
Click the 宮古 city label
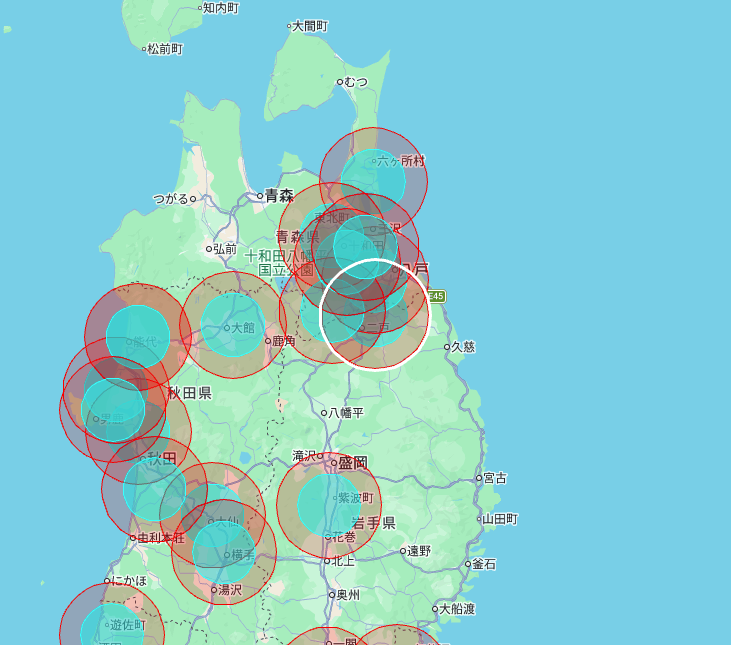pos(495,478)
